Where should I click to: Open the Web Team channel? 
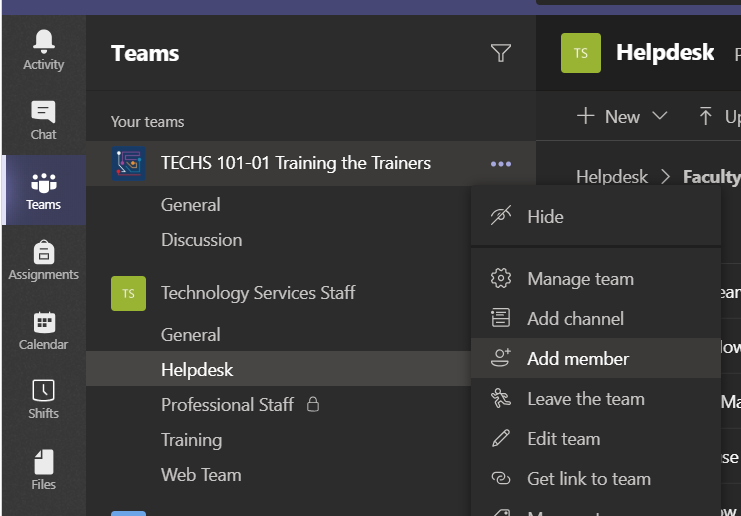(201, 475)
